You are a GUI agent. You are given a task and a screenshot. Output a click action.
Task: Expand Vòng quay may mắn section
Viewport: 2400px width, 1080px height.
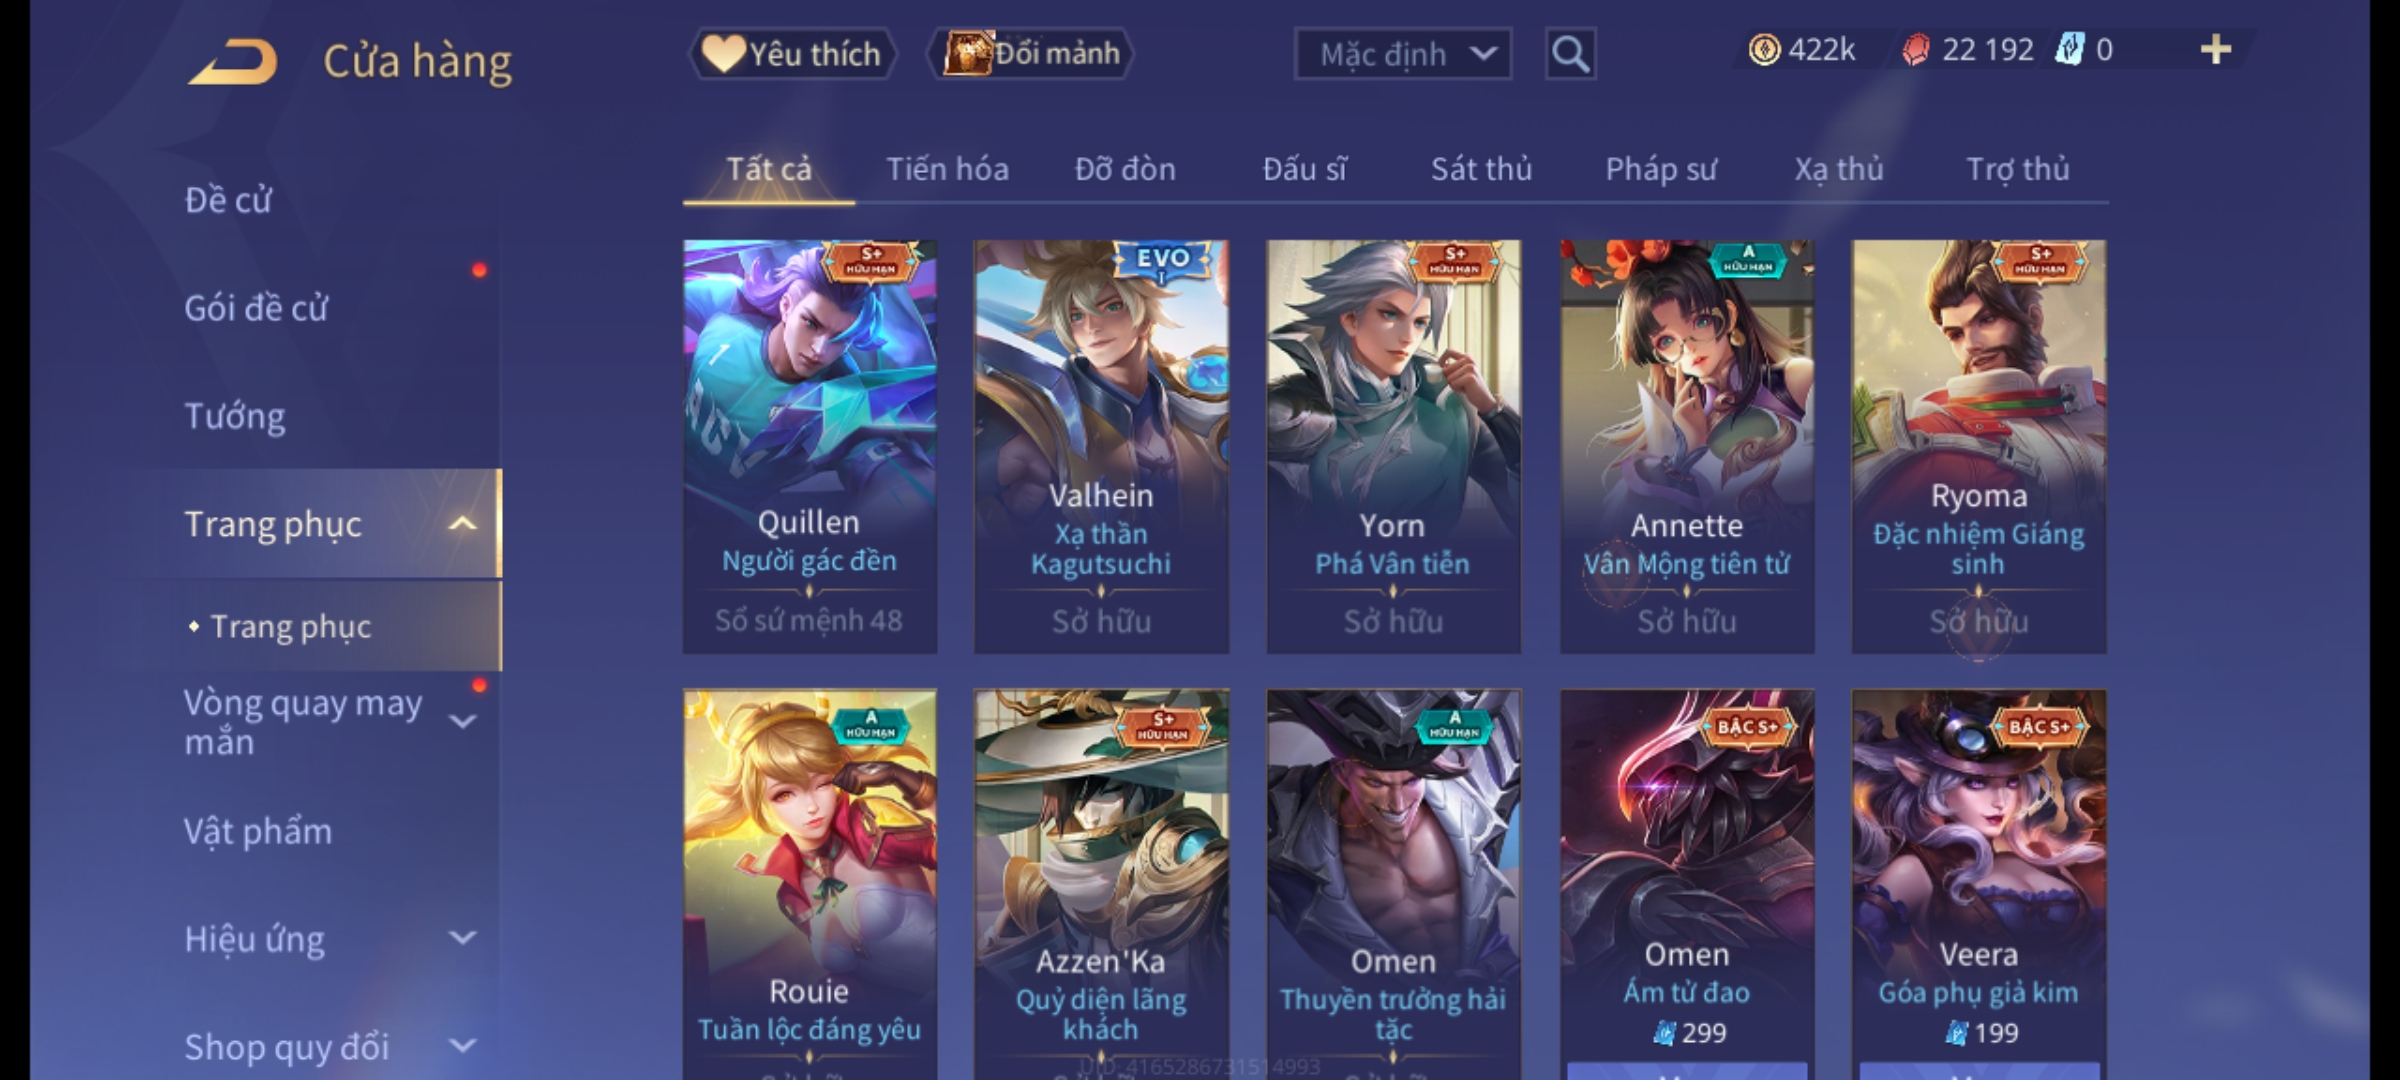(462, 721)
